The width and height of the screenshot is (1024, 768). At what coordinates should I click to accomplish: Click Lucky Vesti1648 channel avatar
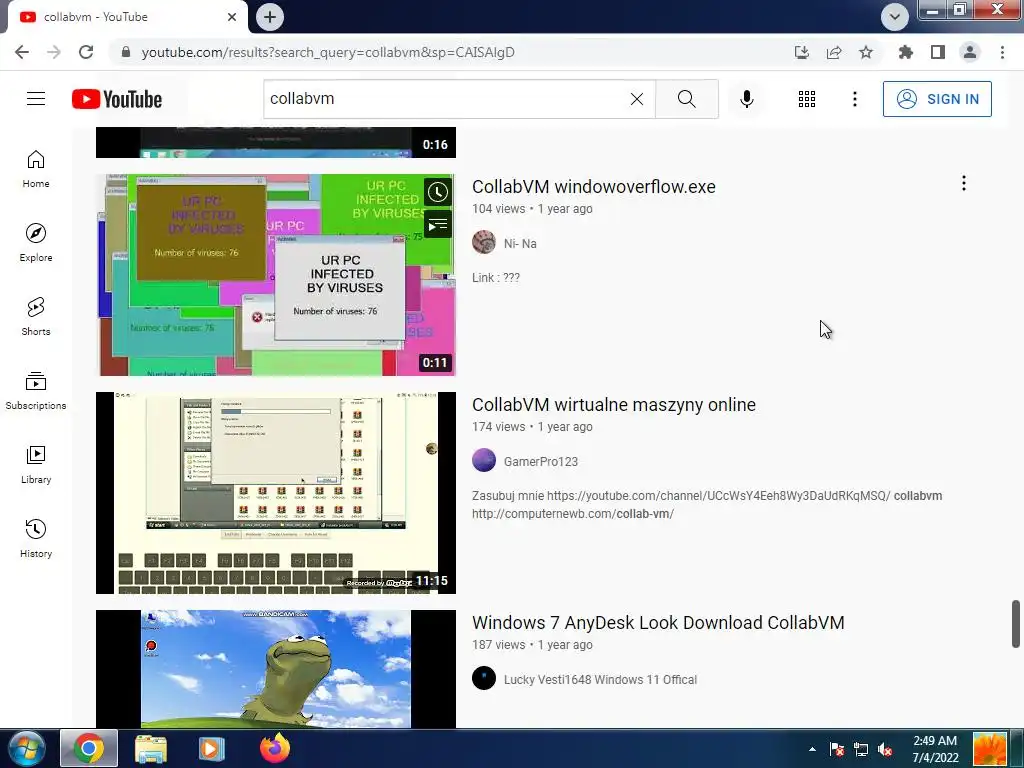pos(484,679)
